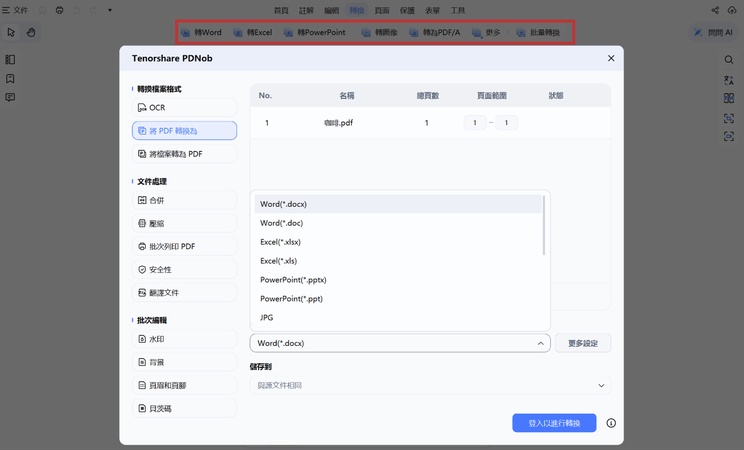Open the 詢問 AI button
The height and width of the screenshot is (450, 744).
pyautogui.click(x=713, y=32)
